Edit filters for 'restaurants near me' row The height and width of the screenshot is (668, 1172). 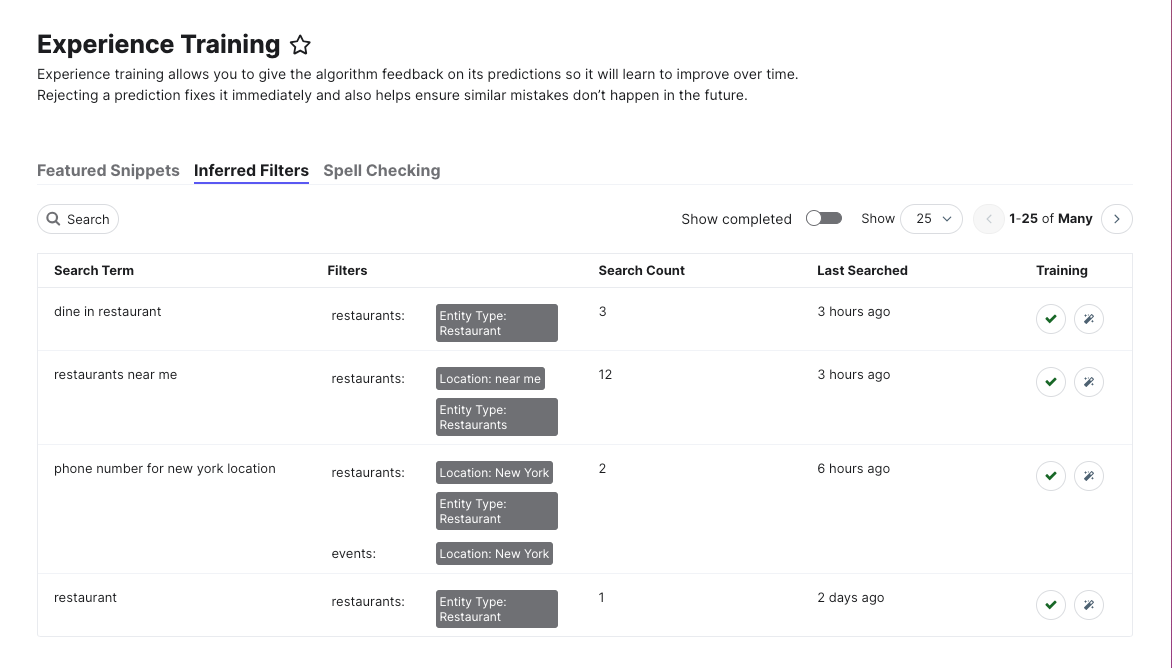pyautogui.click(x=1088, y=382)
